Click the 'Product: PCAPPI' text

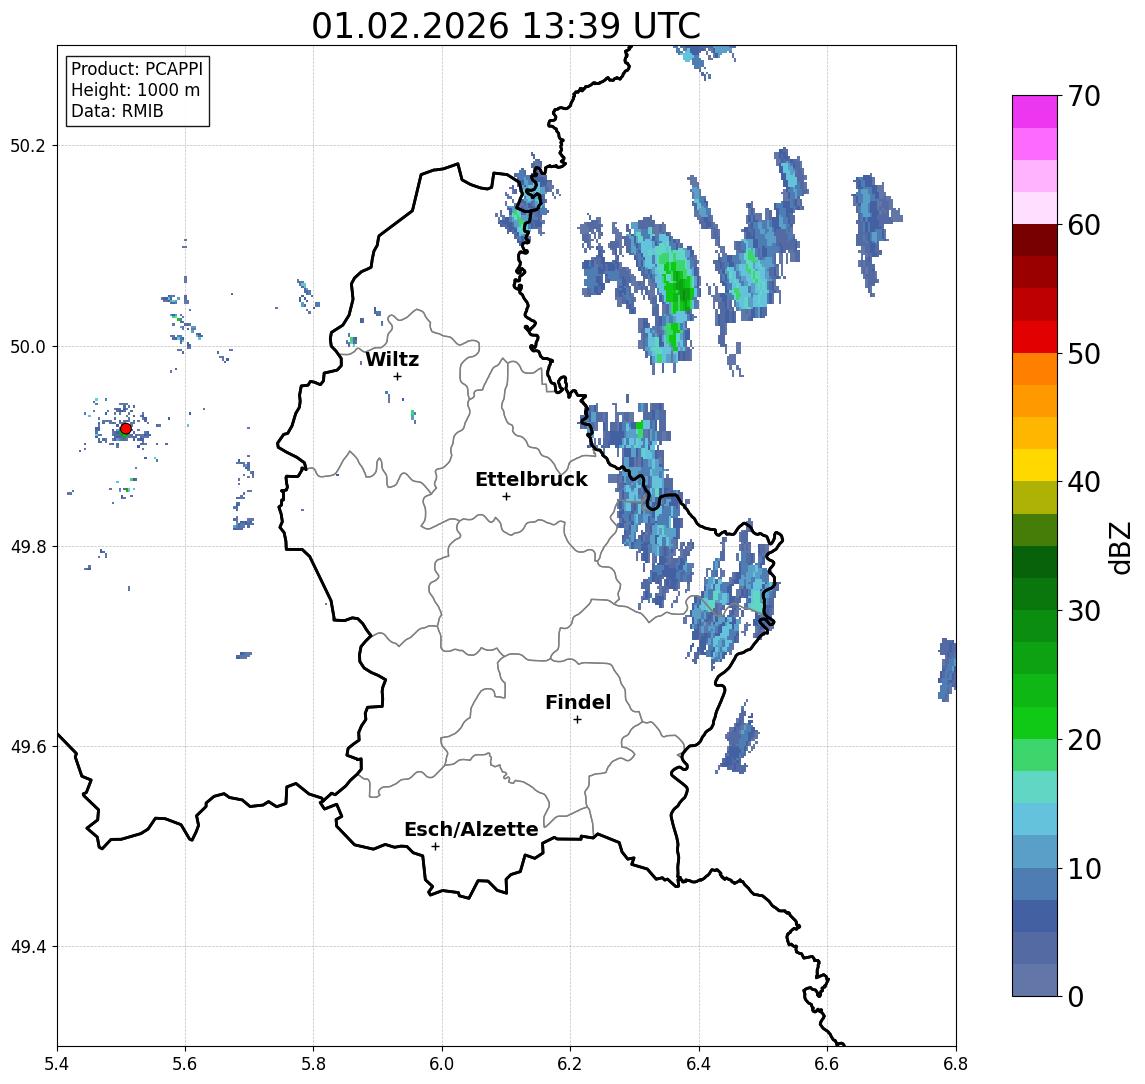tap(137, 69)
